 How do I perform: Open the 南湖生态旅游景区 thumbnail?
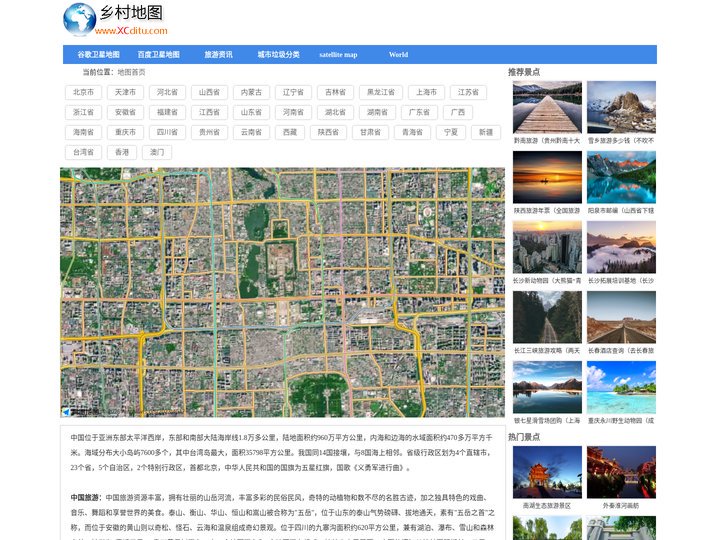(547, 472)
